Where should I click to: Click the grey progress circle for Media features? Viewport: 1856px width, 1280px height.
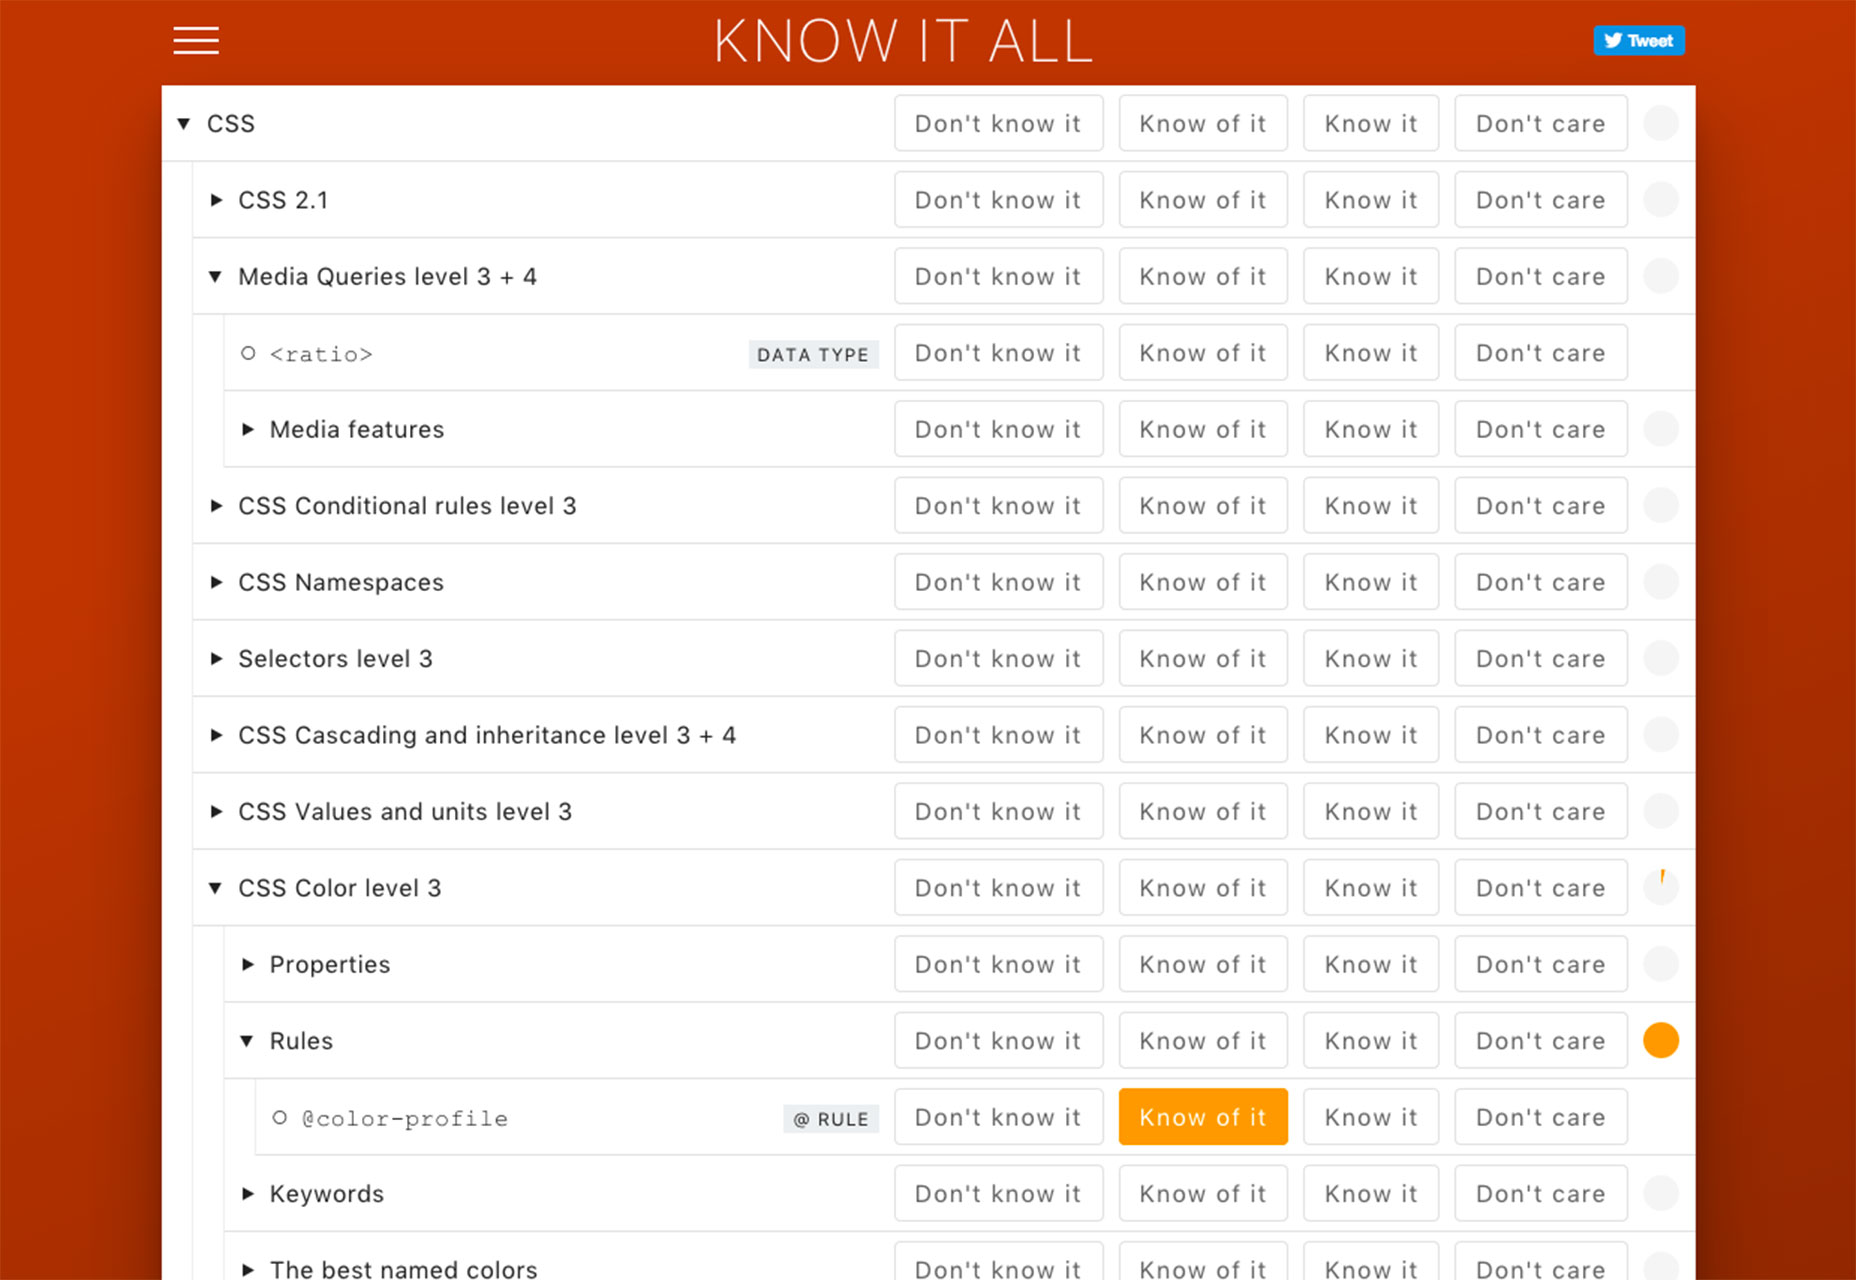pos(1660,429)
